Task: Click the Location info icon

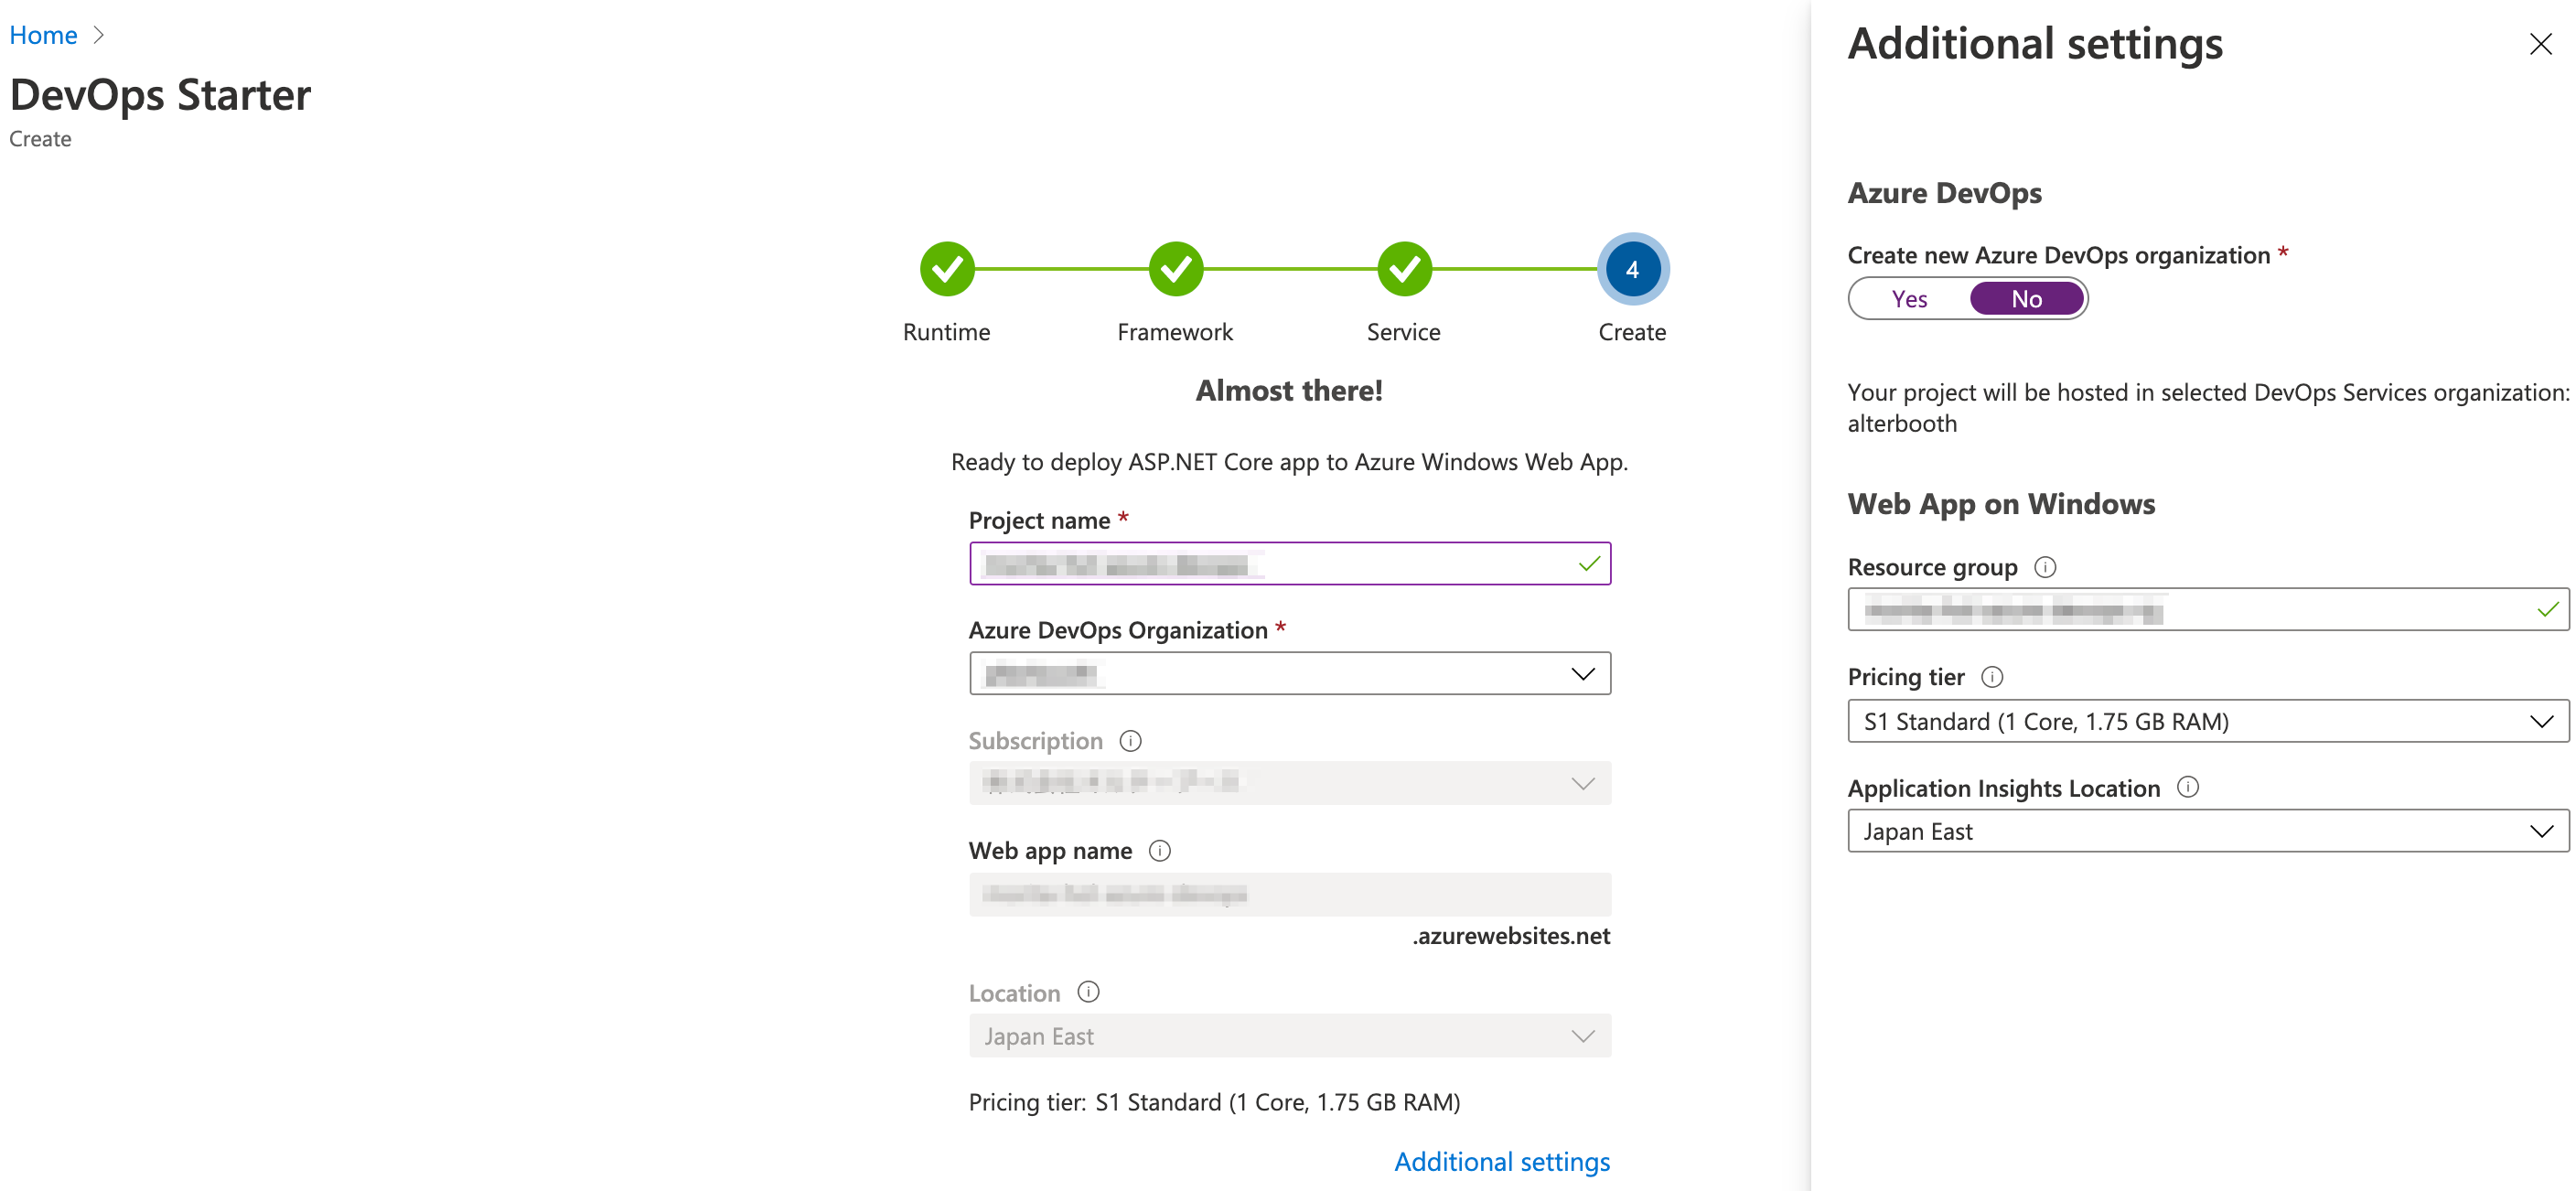Action: click(x=1088, y=992)
